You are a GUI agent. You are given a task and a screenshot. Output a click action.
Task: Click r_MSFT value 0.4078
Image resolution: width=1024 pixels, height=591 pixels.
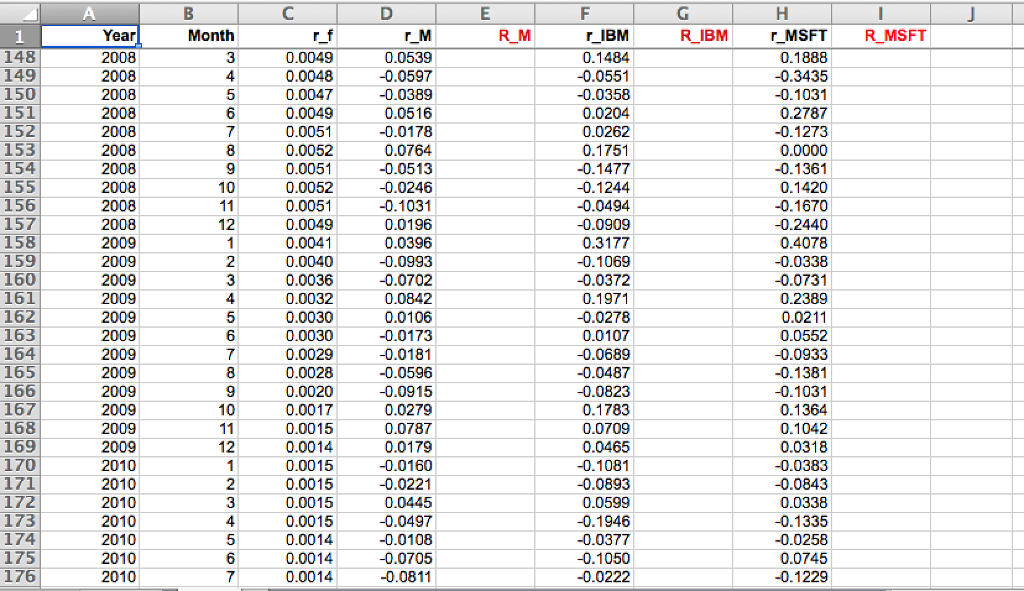(x=782, y=243)
